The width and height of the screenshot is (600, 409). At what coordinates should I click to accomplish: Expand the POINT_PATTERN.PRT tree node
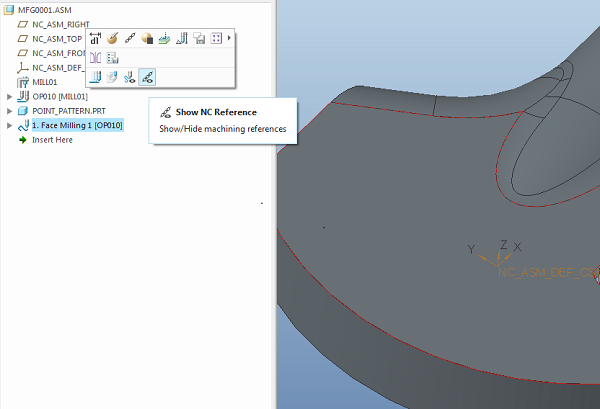point(9,111)
